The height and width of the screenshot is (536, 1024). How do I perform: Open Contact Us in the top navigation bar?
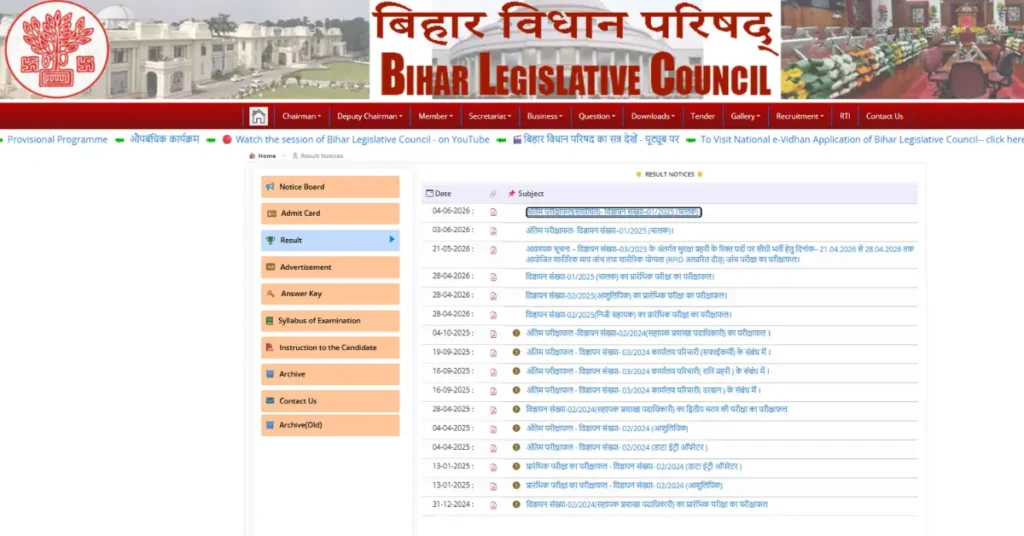click(x=884, y=116)
